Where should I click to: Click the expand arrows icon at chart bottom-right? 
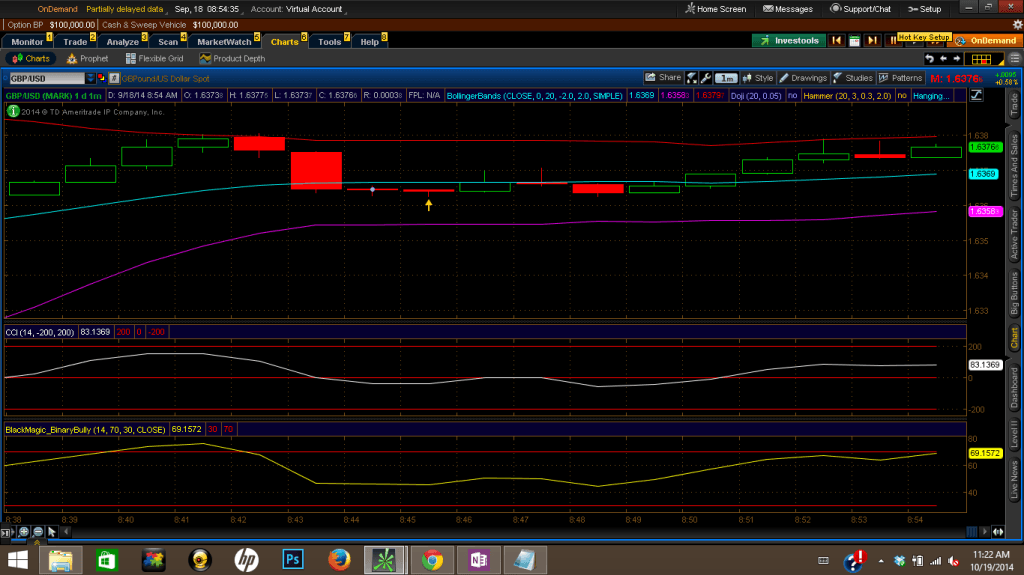pos(998,532)
